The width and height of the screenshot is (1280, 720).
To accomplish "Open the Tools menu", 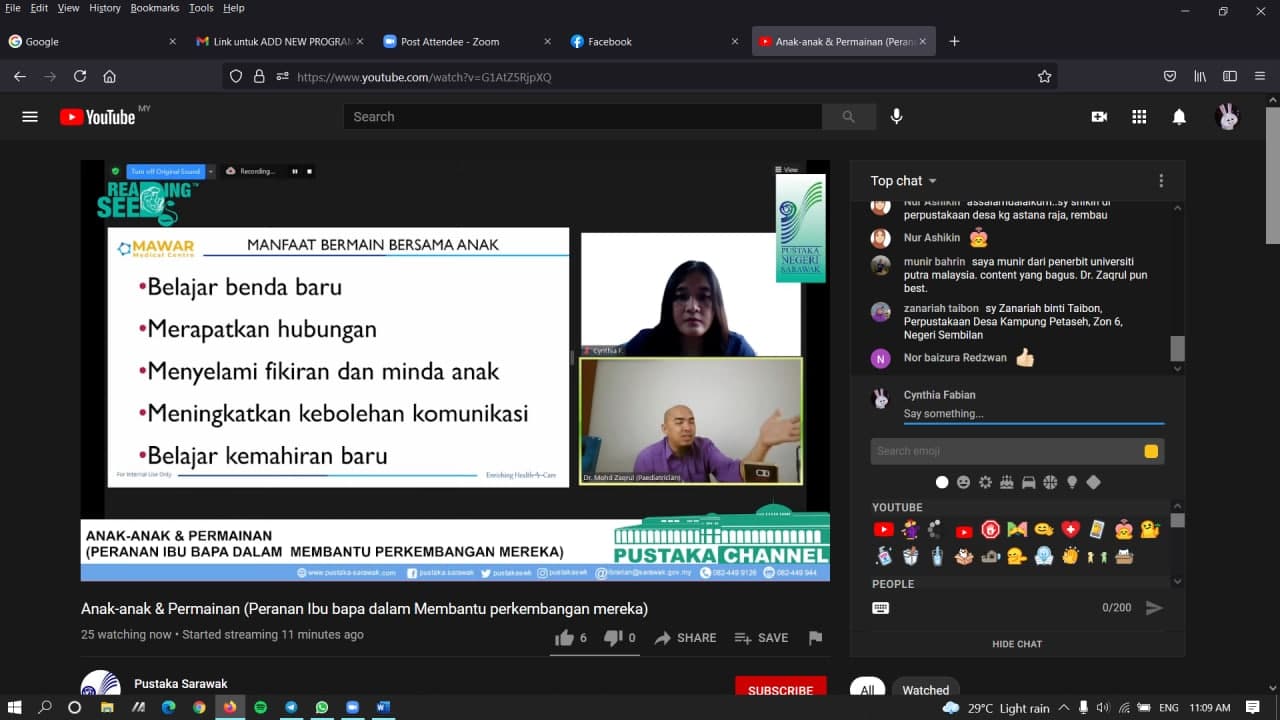I will [201, 8].
